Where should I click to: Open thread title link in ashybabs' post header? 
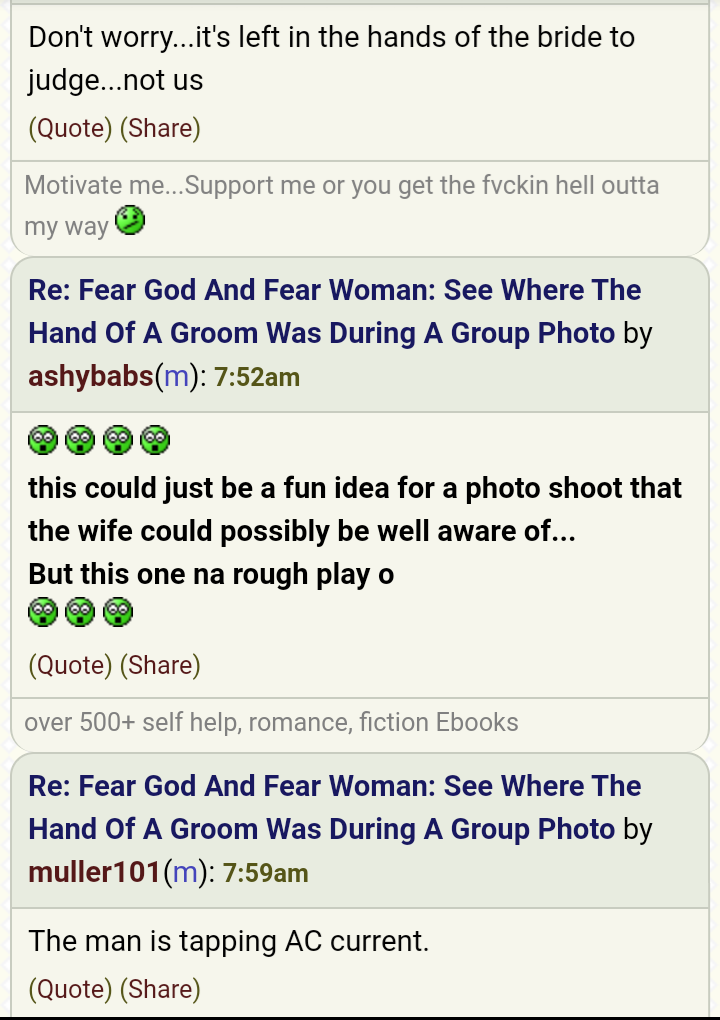(x=335, y=312)
